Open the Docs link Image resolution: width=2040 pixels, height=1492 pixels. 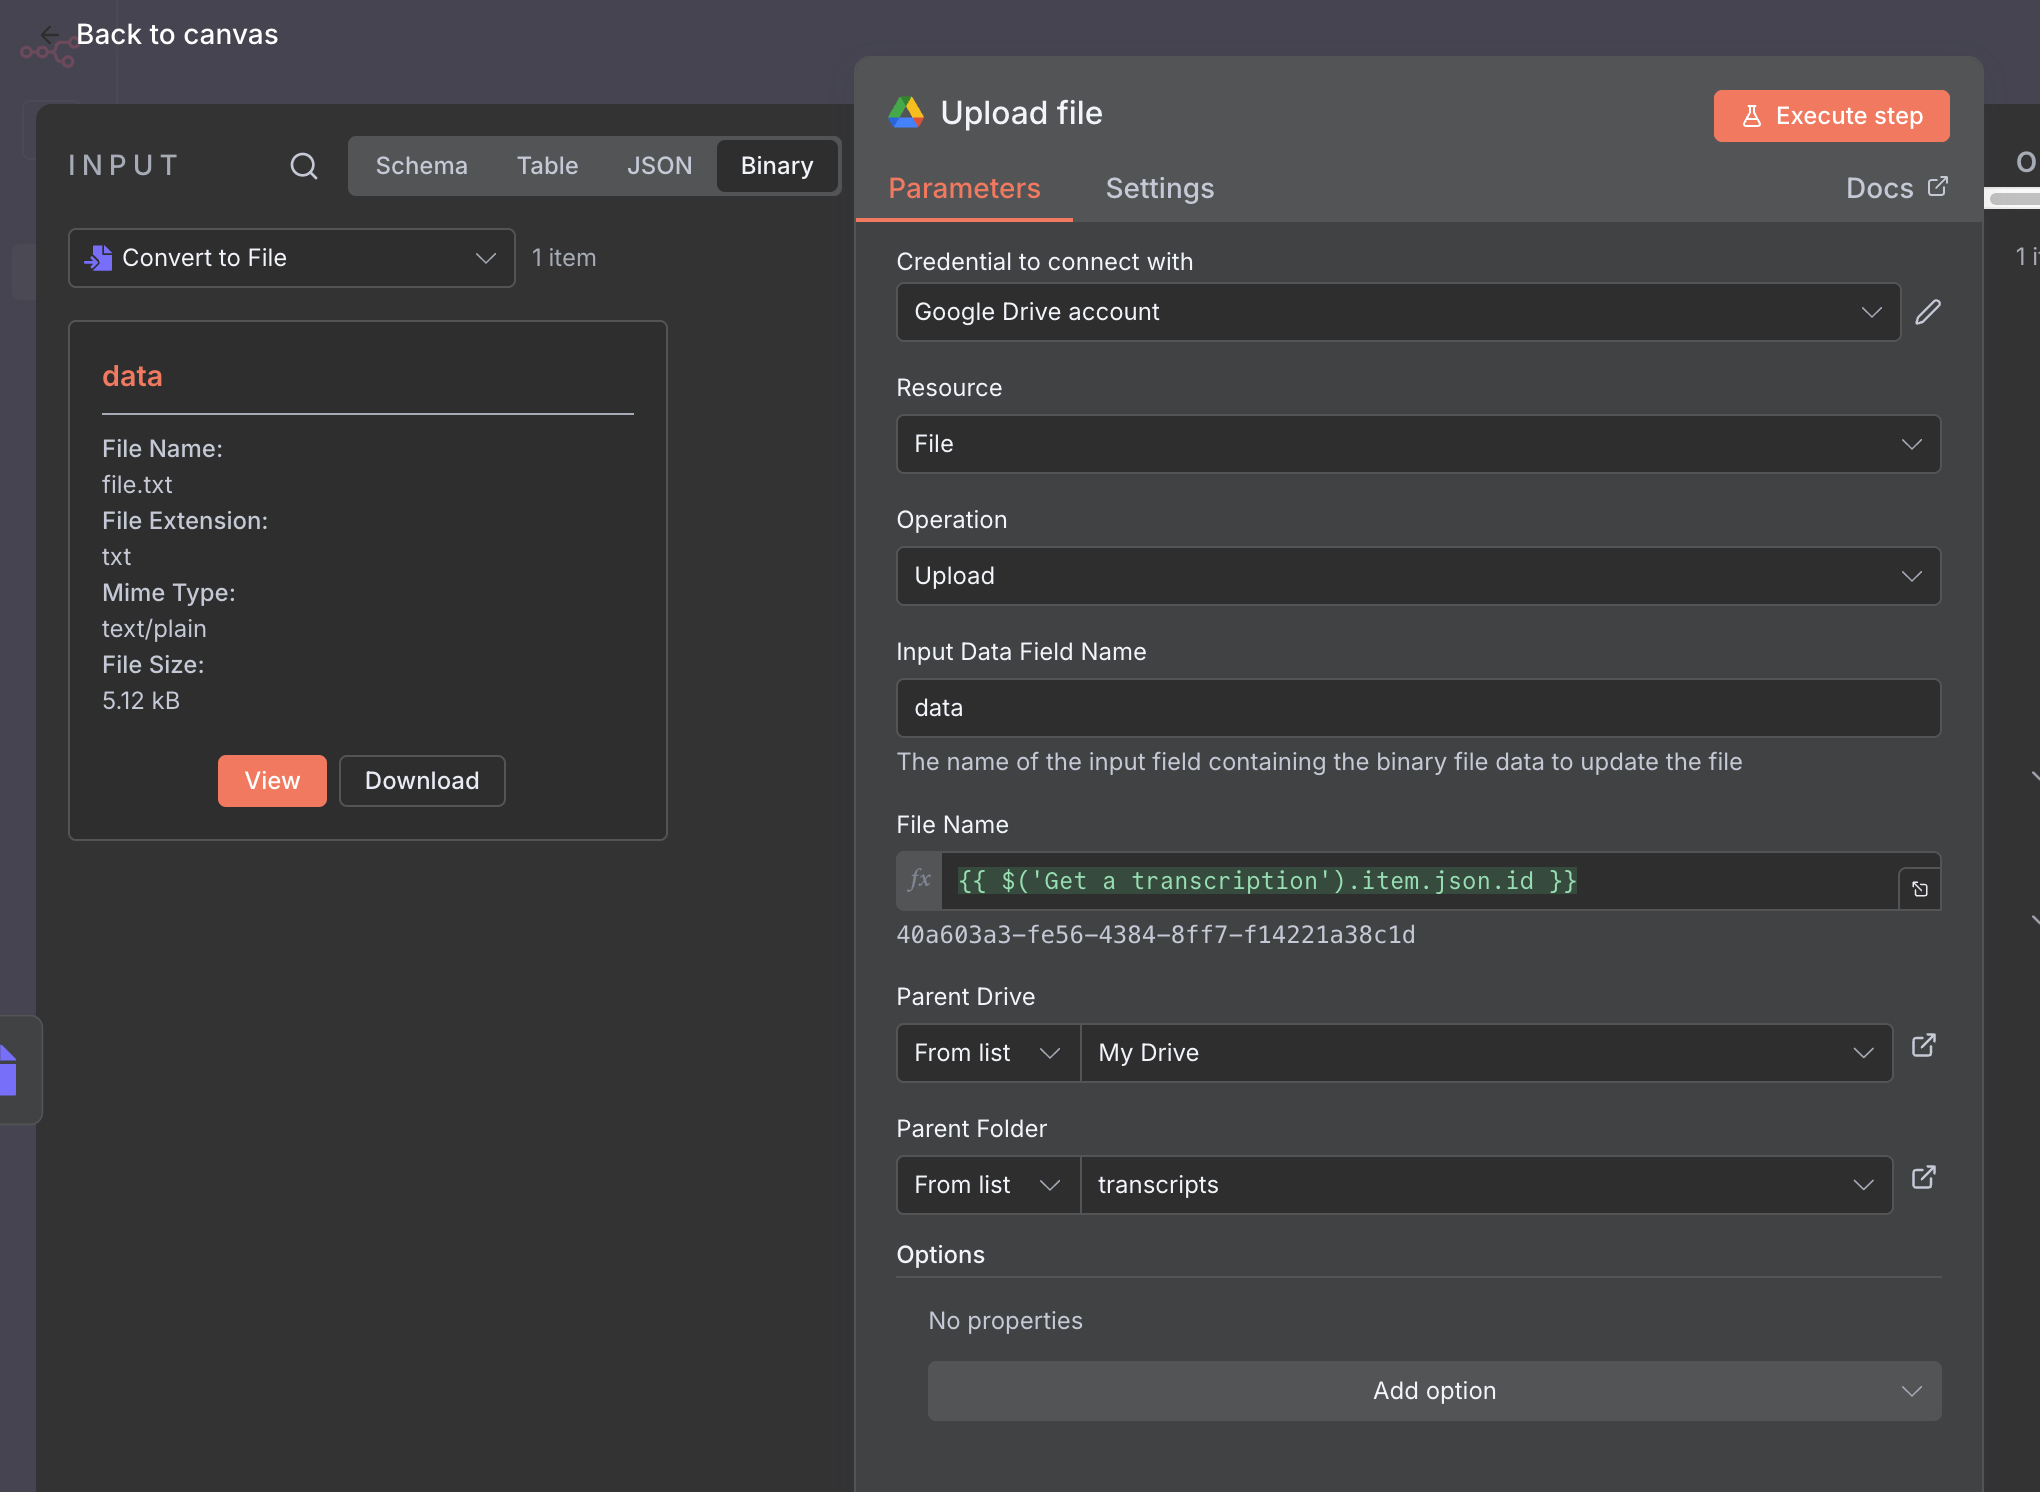coord(1895,189)
